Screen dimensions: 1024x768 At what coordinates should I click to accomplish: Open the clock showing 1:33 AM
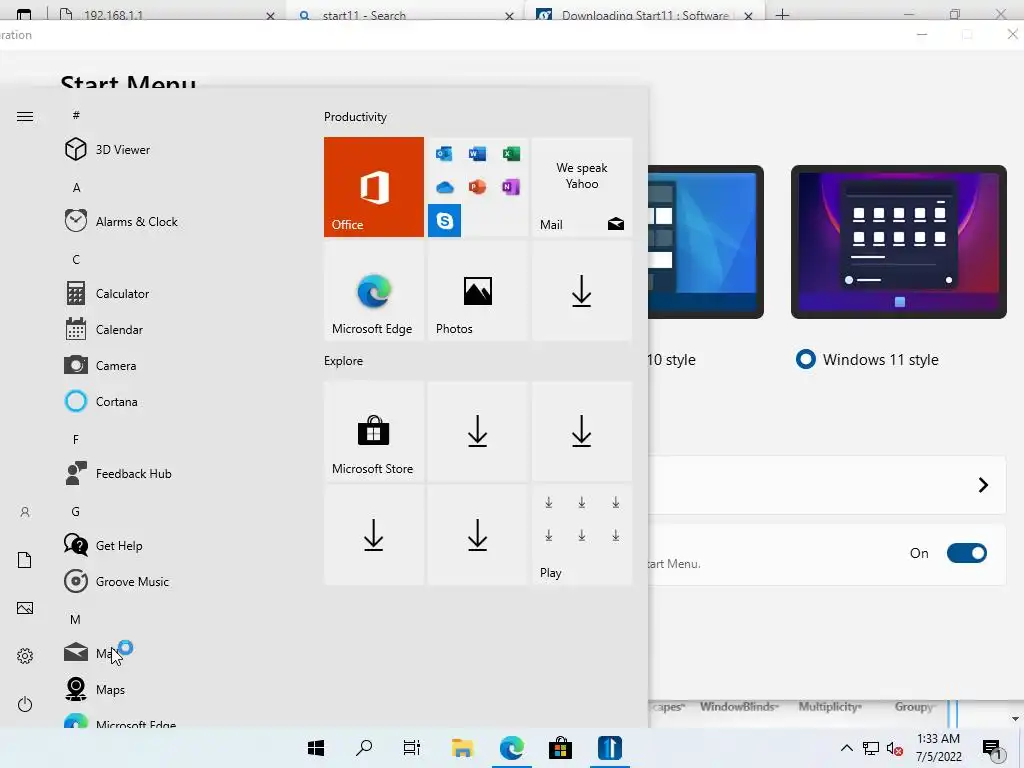(x=938, y=748)
